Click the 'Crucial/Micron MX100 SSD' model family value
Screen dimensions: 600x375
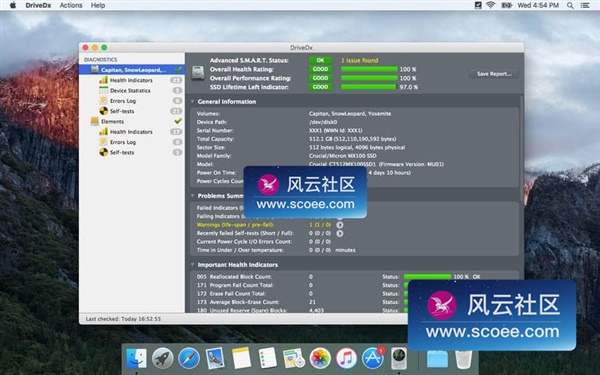(x=342, y=156)
